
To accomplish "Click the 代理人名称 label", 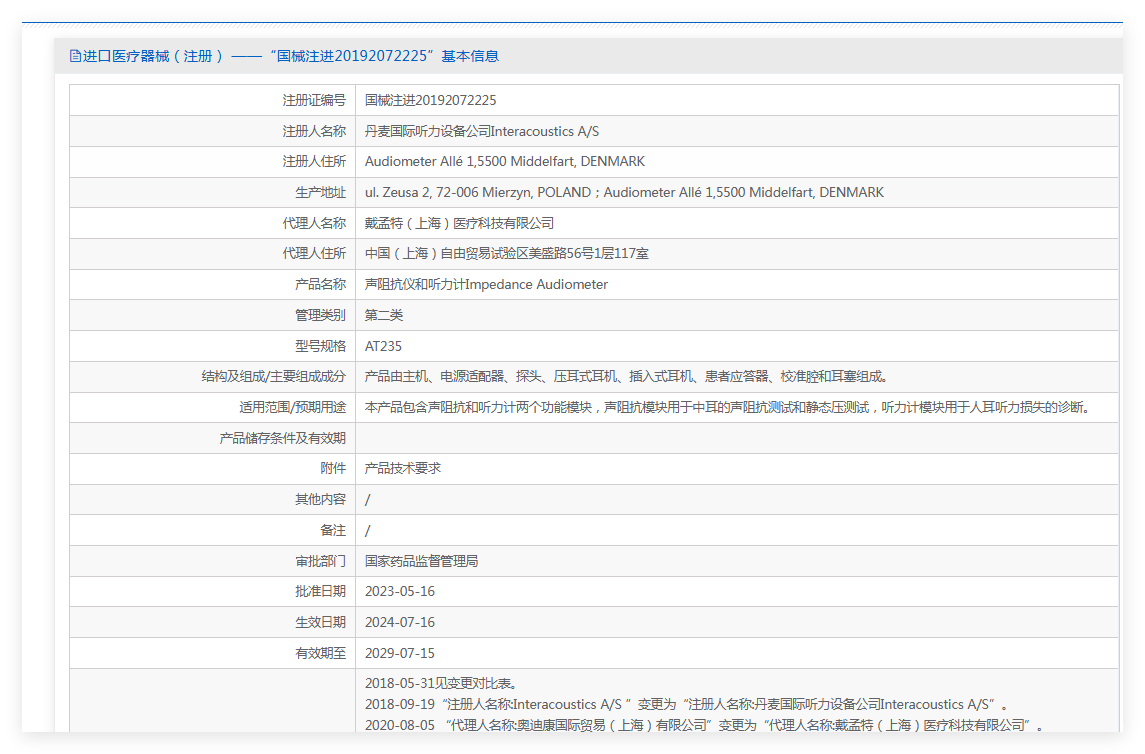I will [x=315, y=223].
